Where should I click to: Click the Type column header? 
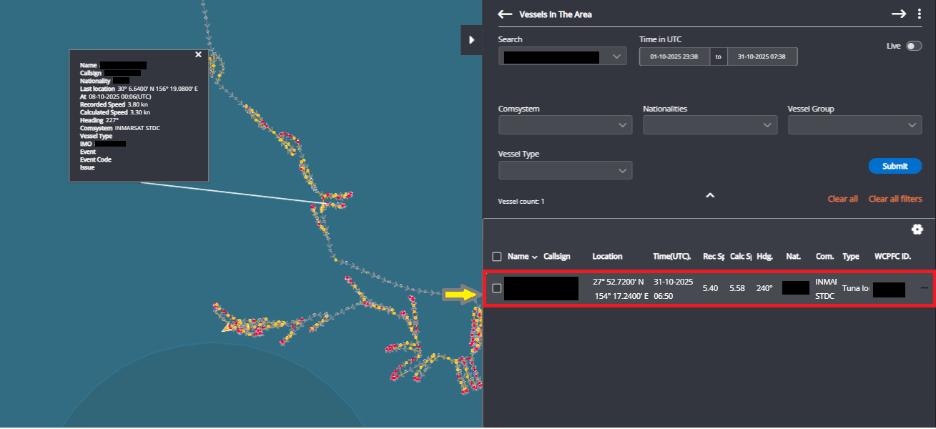click(850, 257)
